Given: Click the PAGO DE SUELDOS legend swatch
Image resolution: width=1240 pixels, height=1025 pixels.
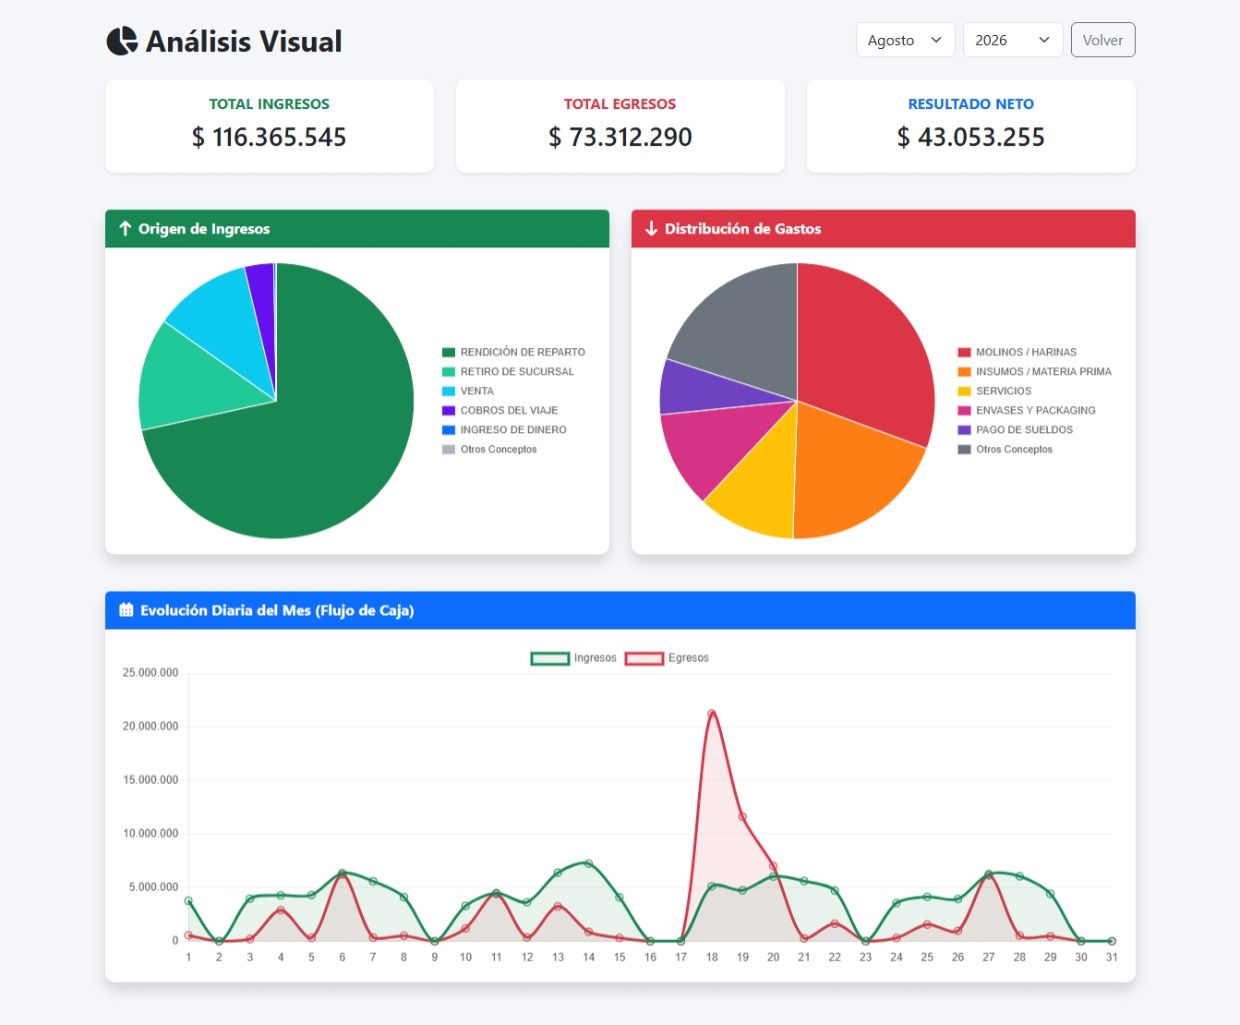Looking at the screenshot, I should [x=965, y=430].
